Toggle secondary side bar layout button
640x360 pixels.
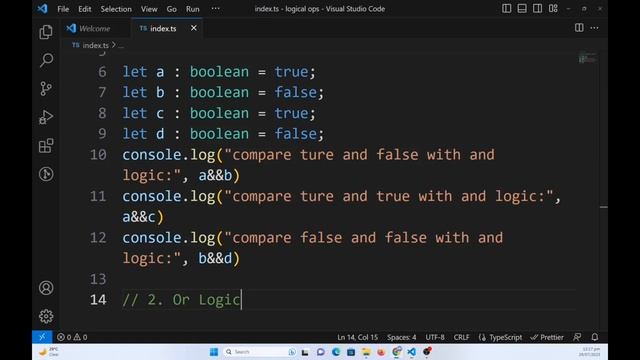537,9
